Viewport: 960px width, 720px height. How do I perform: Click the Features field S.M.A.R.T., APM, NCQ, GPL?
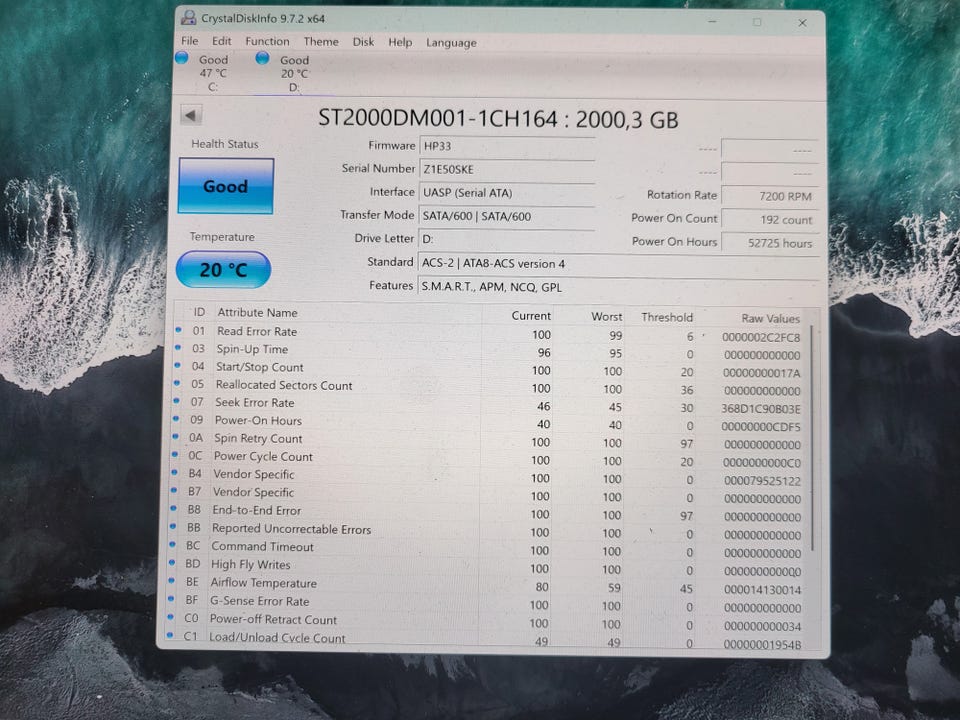(617, 287)
